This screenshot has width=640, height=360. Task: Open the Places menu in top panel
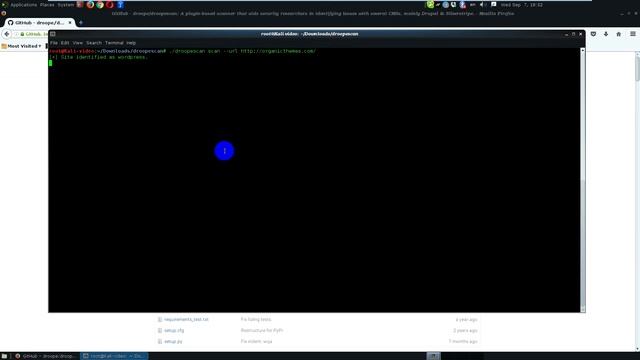point(47,5)
